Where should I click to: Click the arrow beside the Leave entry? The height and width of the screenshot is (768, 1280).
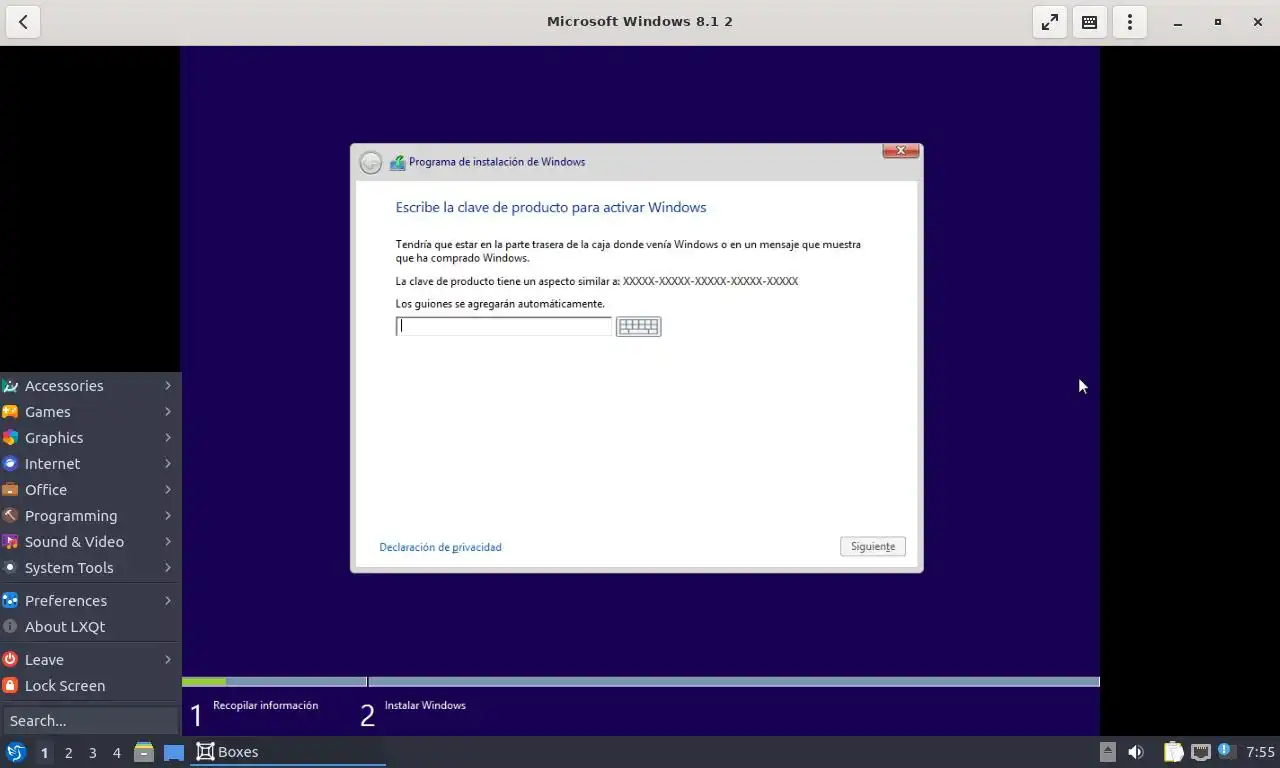tap(168, 660)
